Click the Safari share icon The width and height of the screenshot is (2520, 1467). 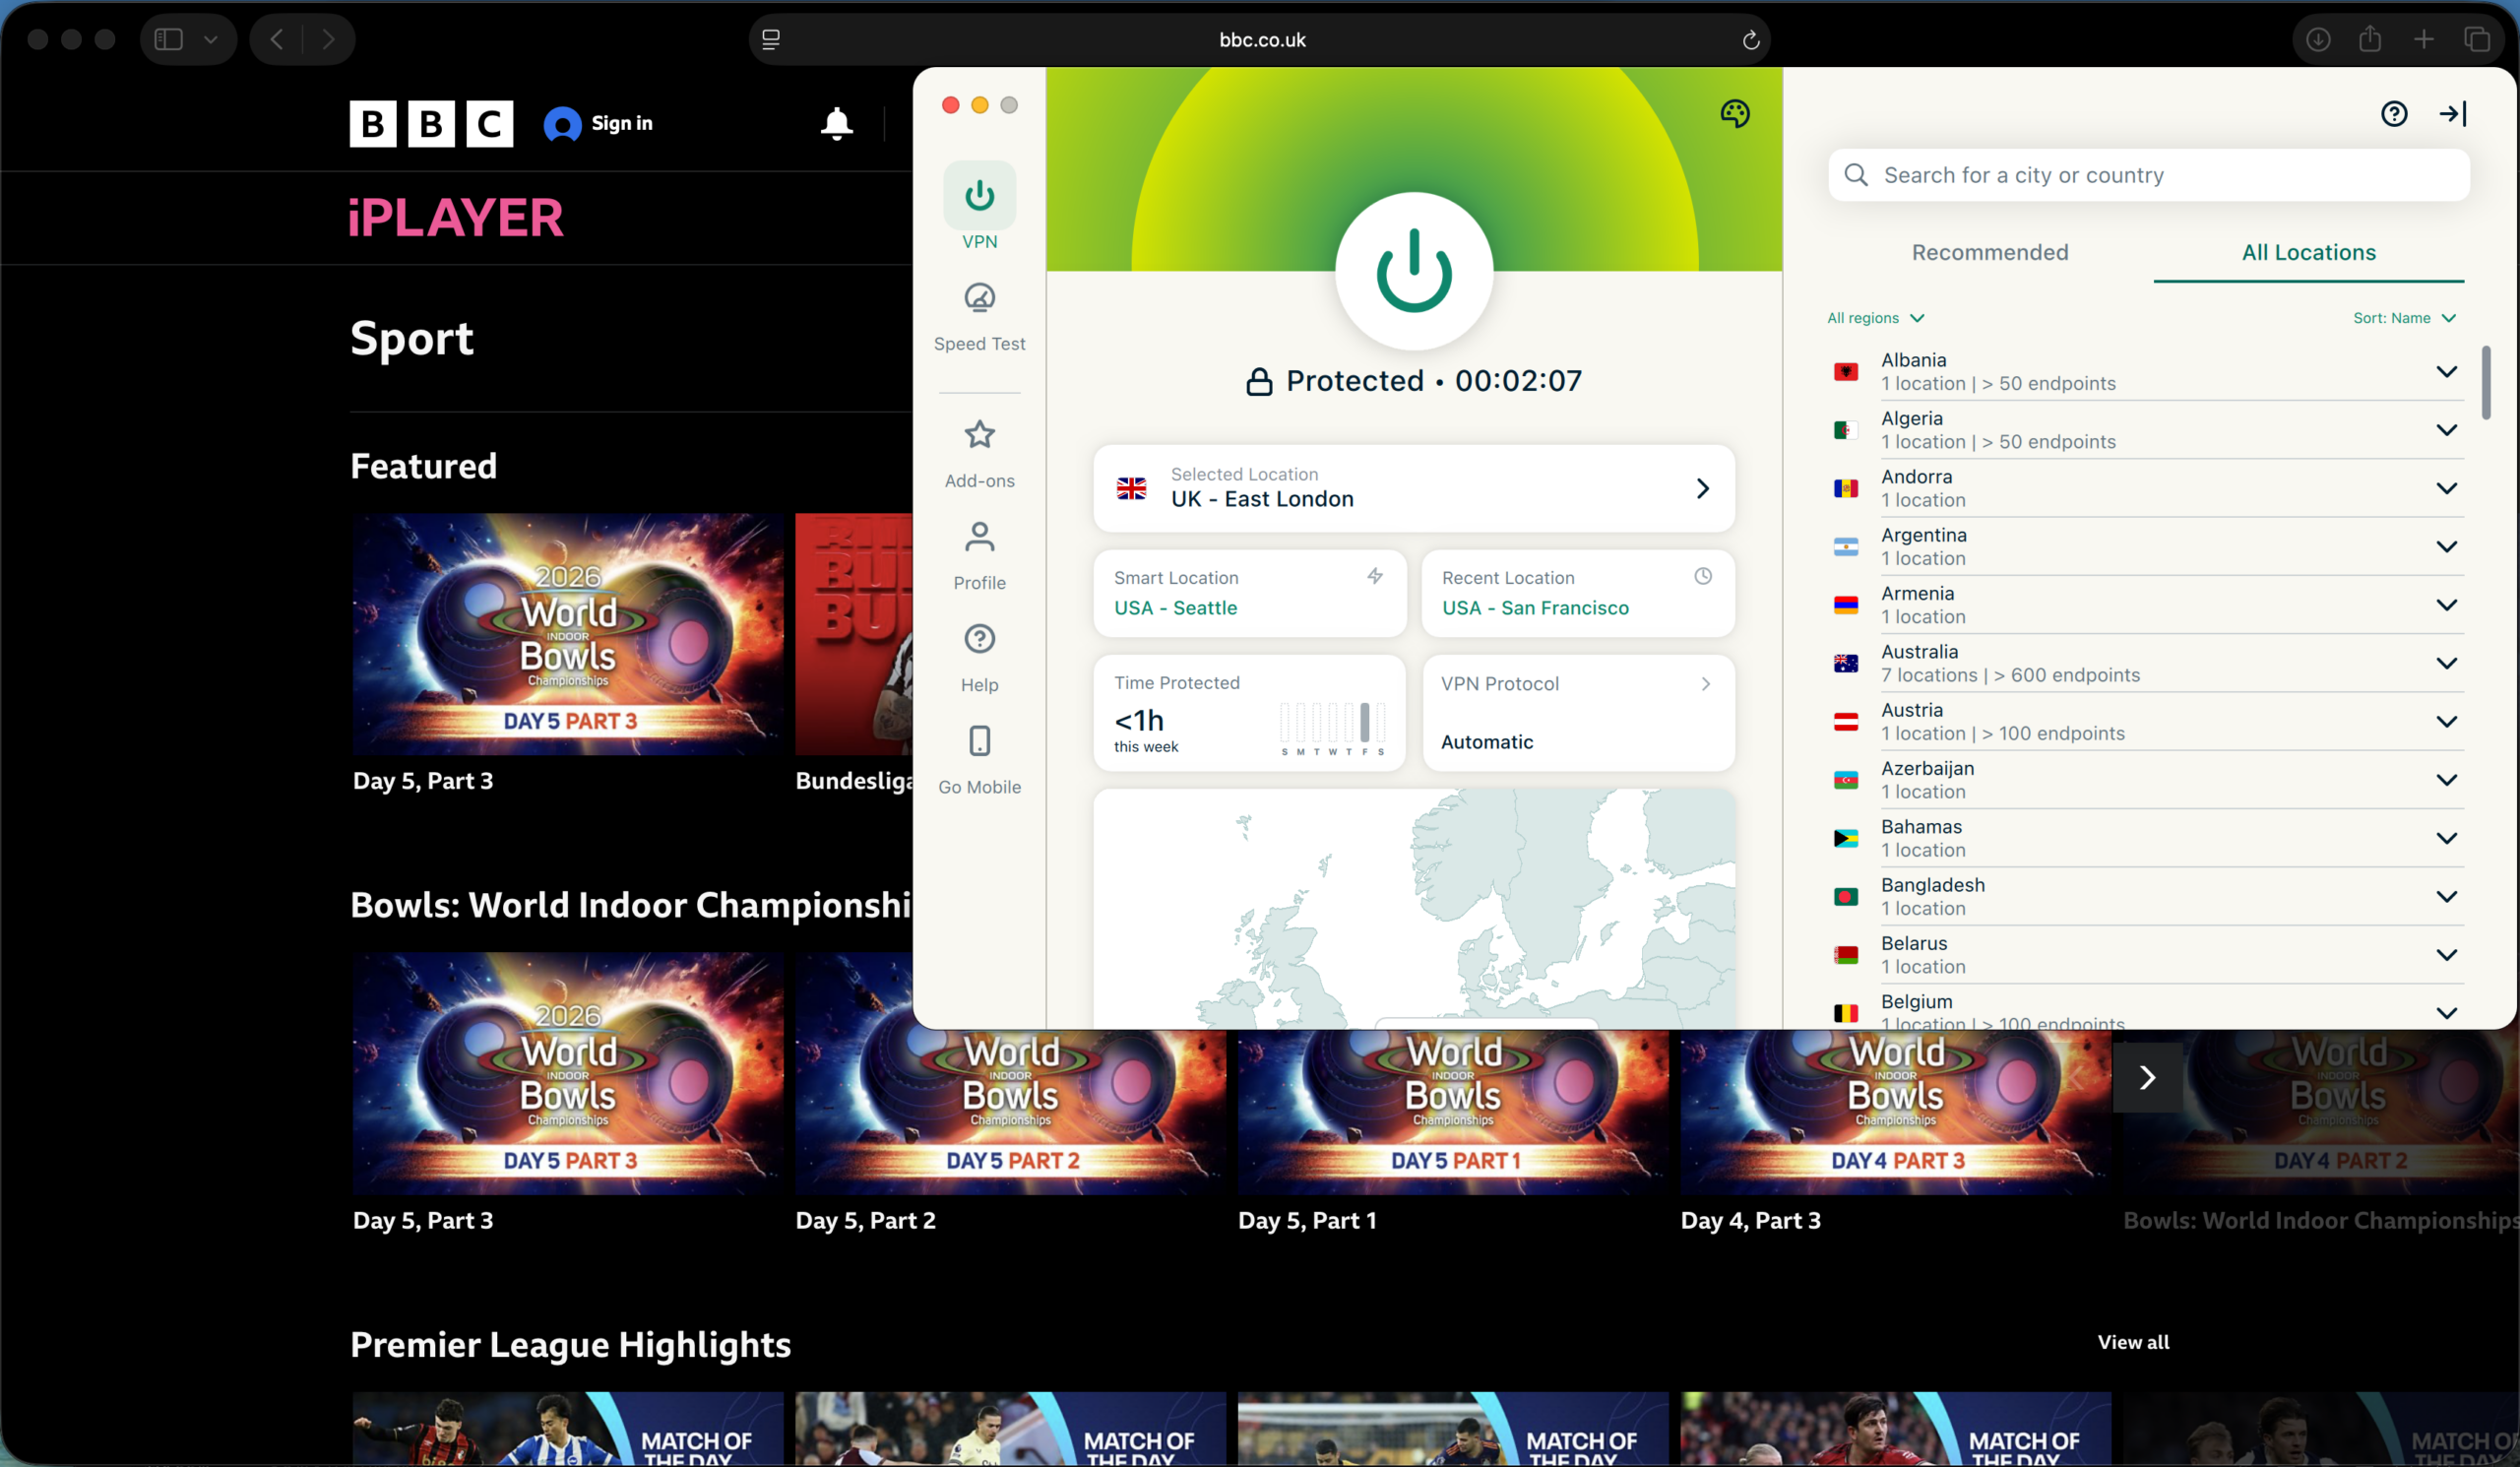click(2370, 39)
